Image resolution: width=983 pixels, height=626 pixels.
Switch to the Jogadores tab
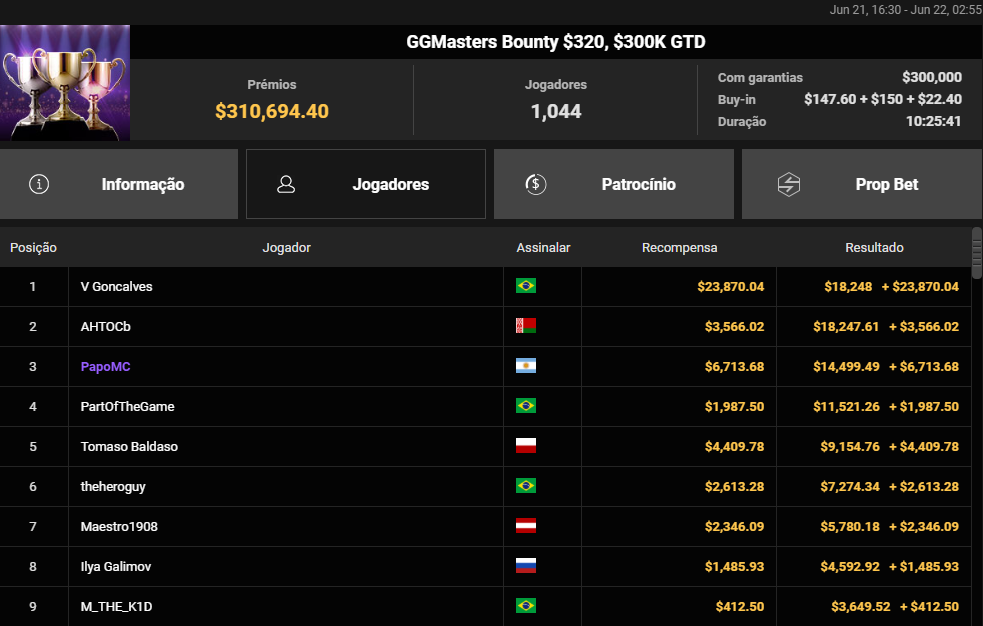pos(365,184)
